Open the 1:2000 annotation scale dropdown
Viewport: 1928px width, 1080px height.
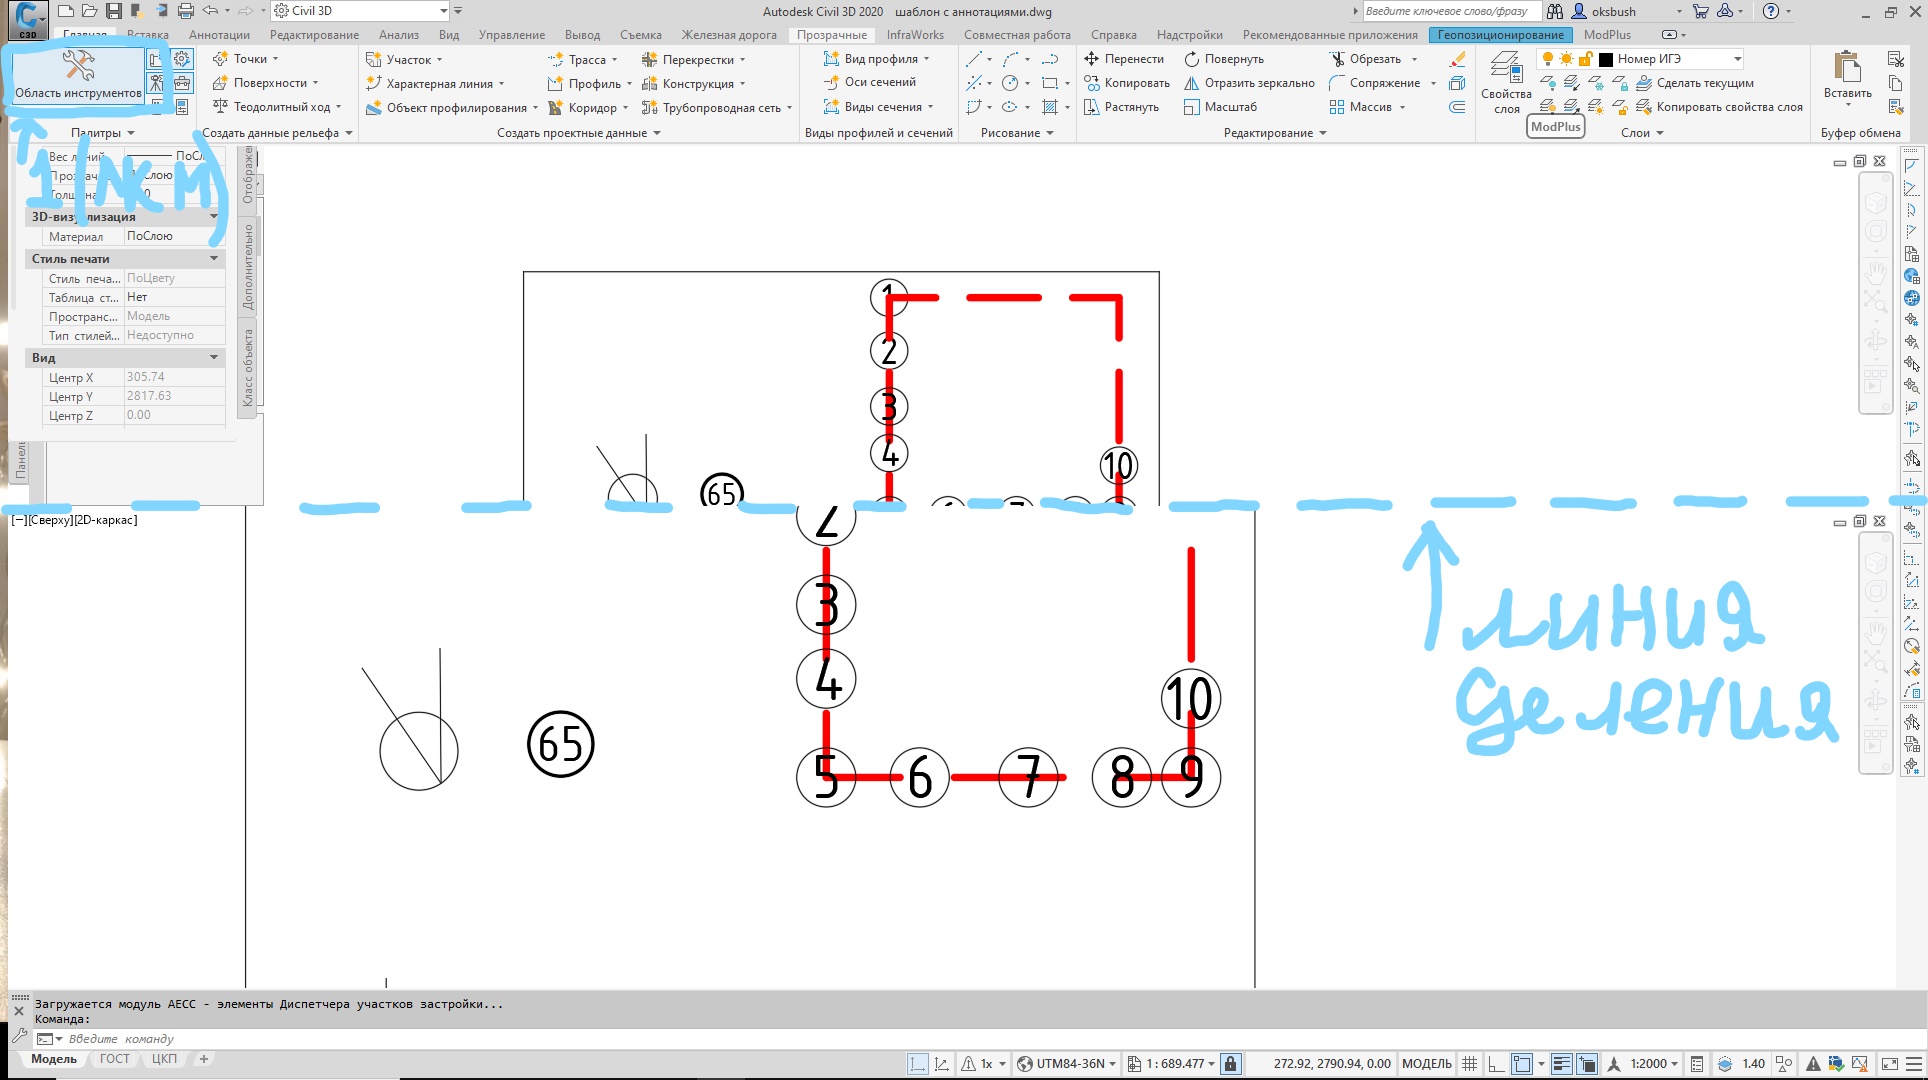point(1654,1064)
